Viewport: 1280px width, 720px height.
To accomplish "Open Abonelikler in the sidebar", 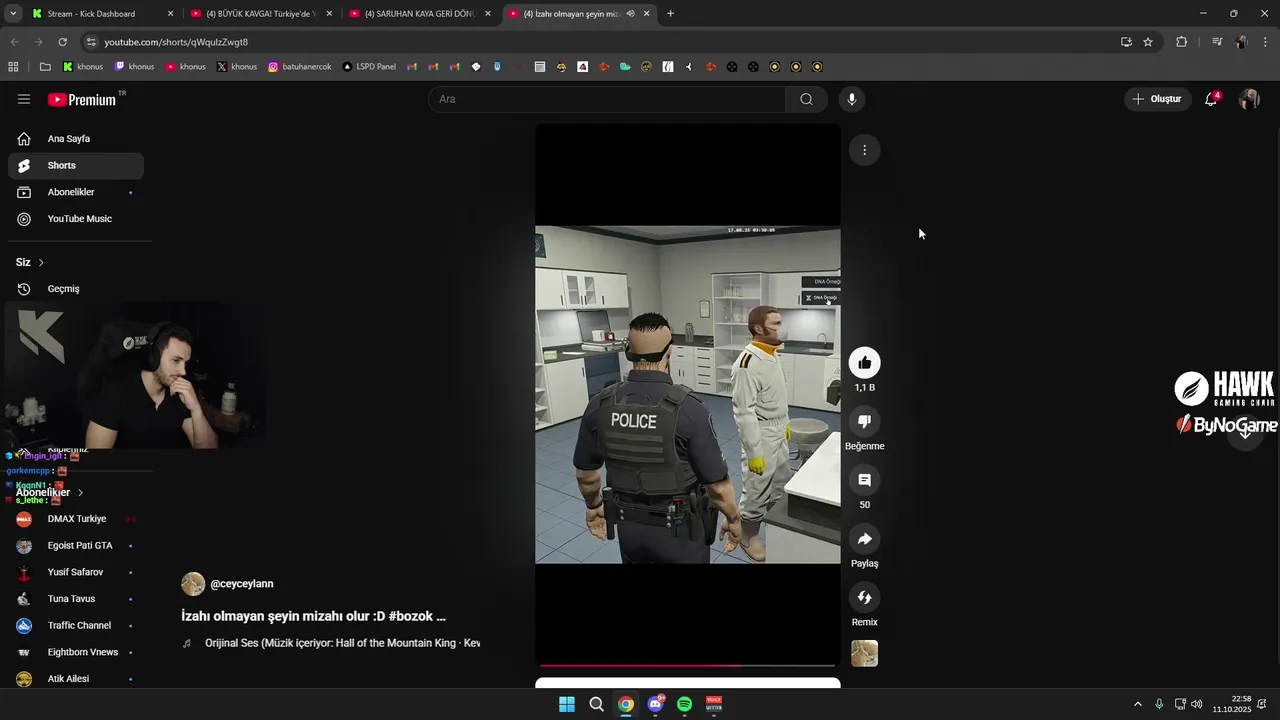I will pyautogui.click(x=76, y=192).
